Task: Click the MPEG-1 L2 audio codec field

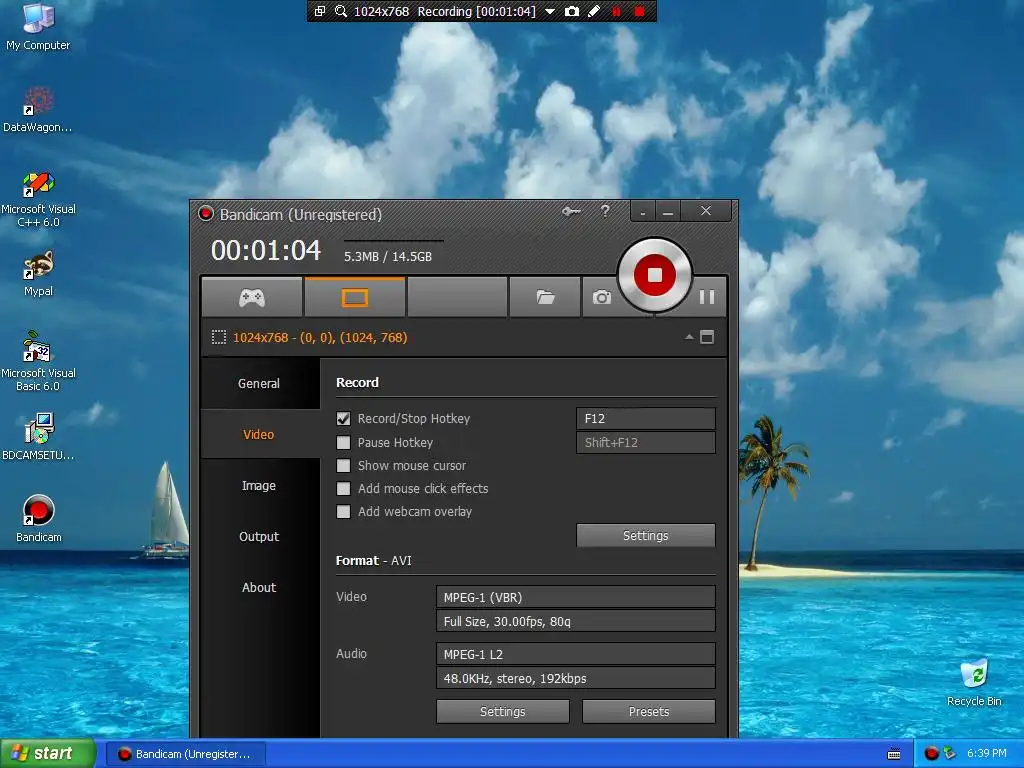Action: pos(575,654)
